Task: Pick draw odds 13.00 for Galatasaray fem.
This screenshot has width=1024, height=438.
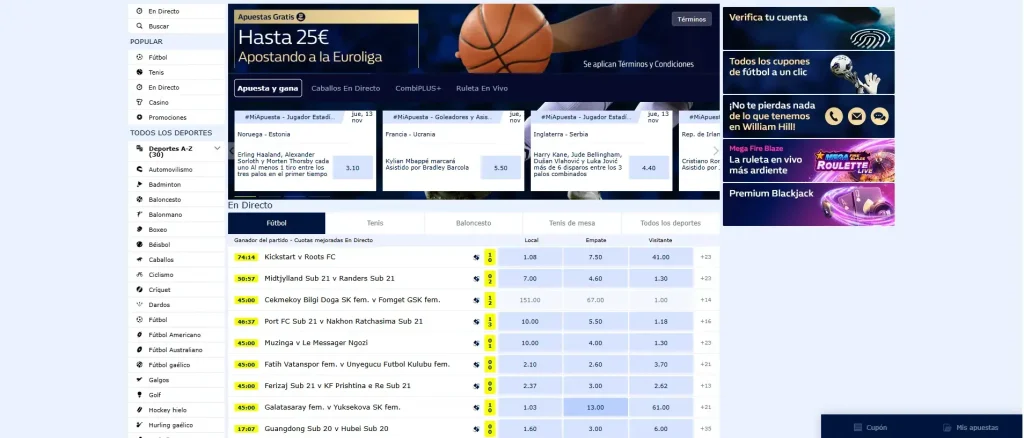Action: click(596, 407)
